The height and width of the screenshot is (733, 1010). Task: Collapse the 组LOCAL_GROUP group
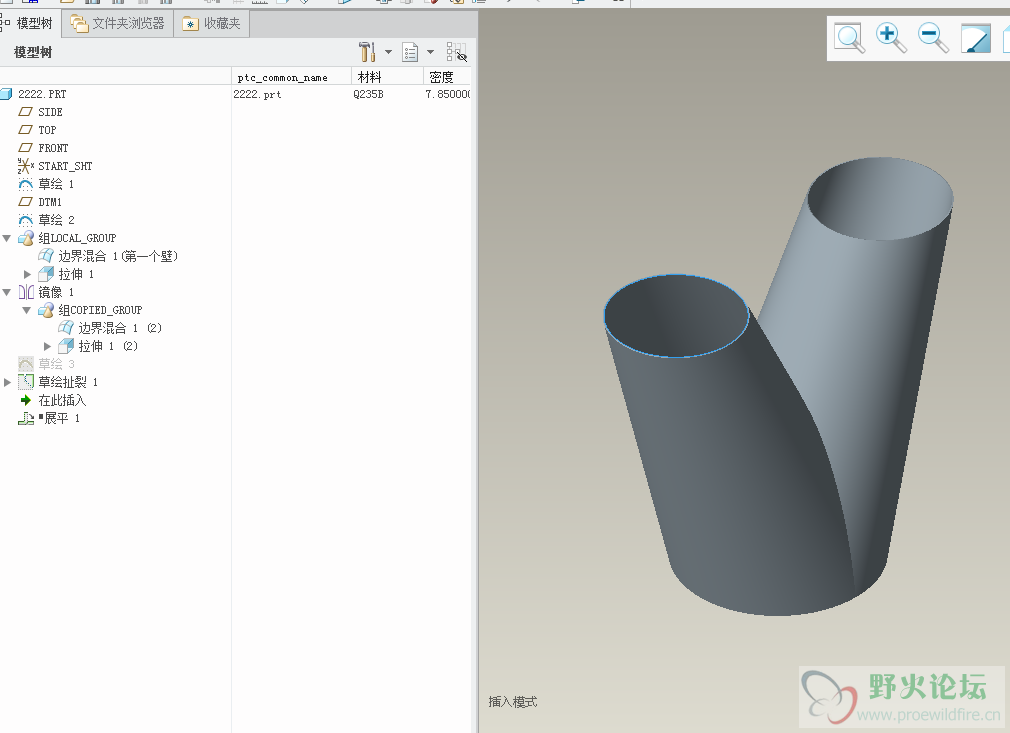(7, 238)
